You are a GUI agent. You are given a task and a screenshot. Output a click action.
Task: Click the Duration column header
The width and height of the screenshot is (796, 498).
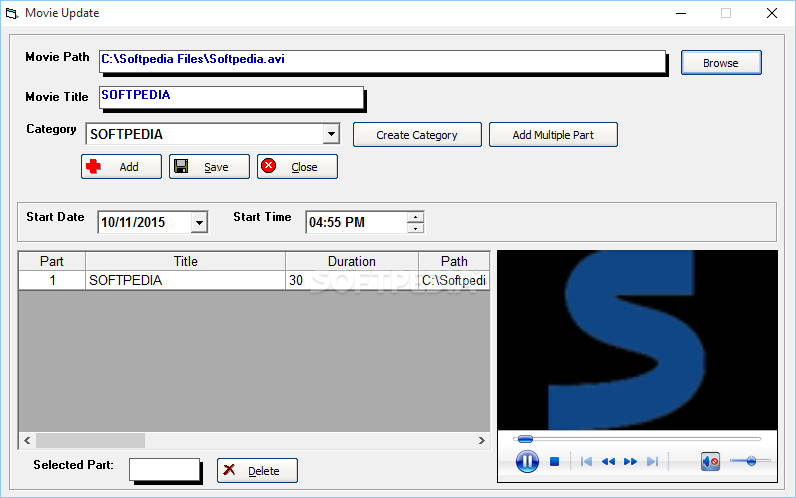click(352, 261)
